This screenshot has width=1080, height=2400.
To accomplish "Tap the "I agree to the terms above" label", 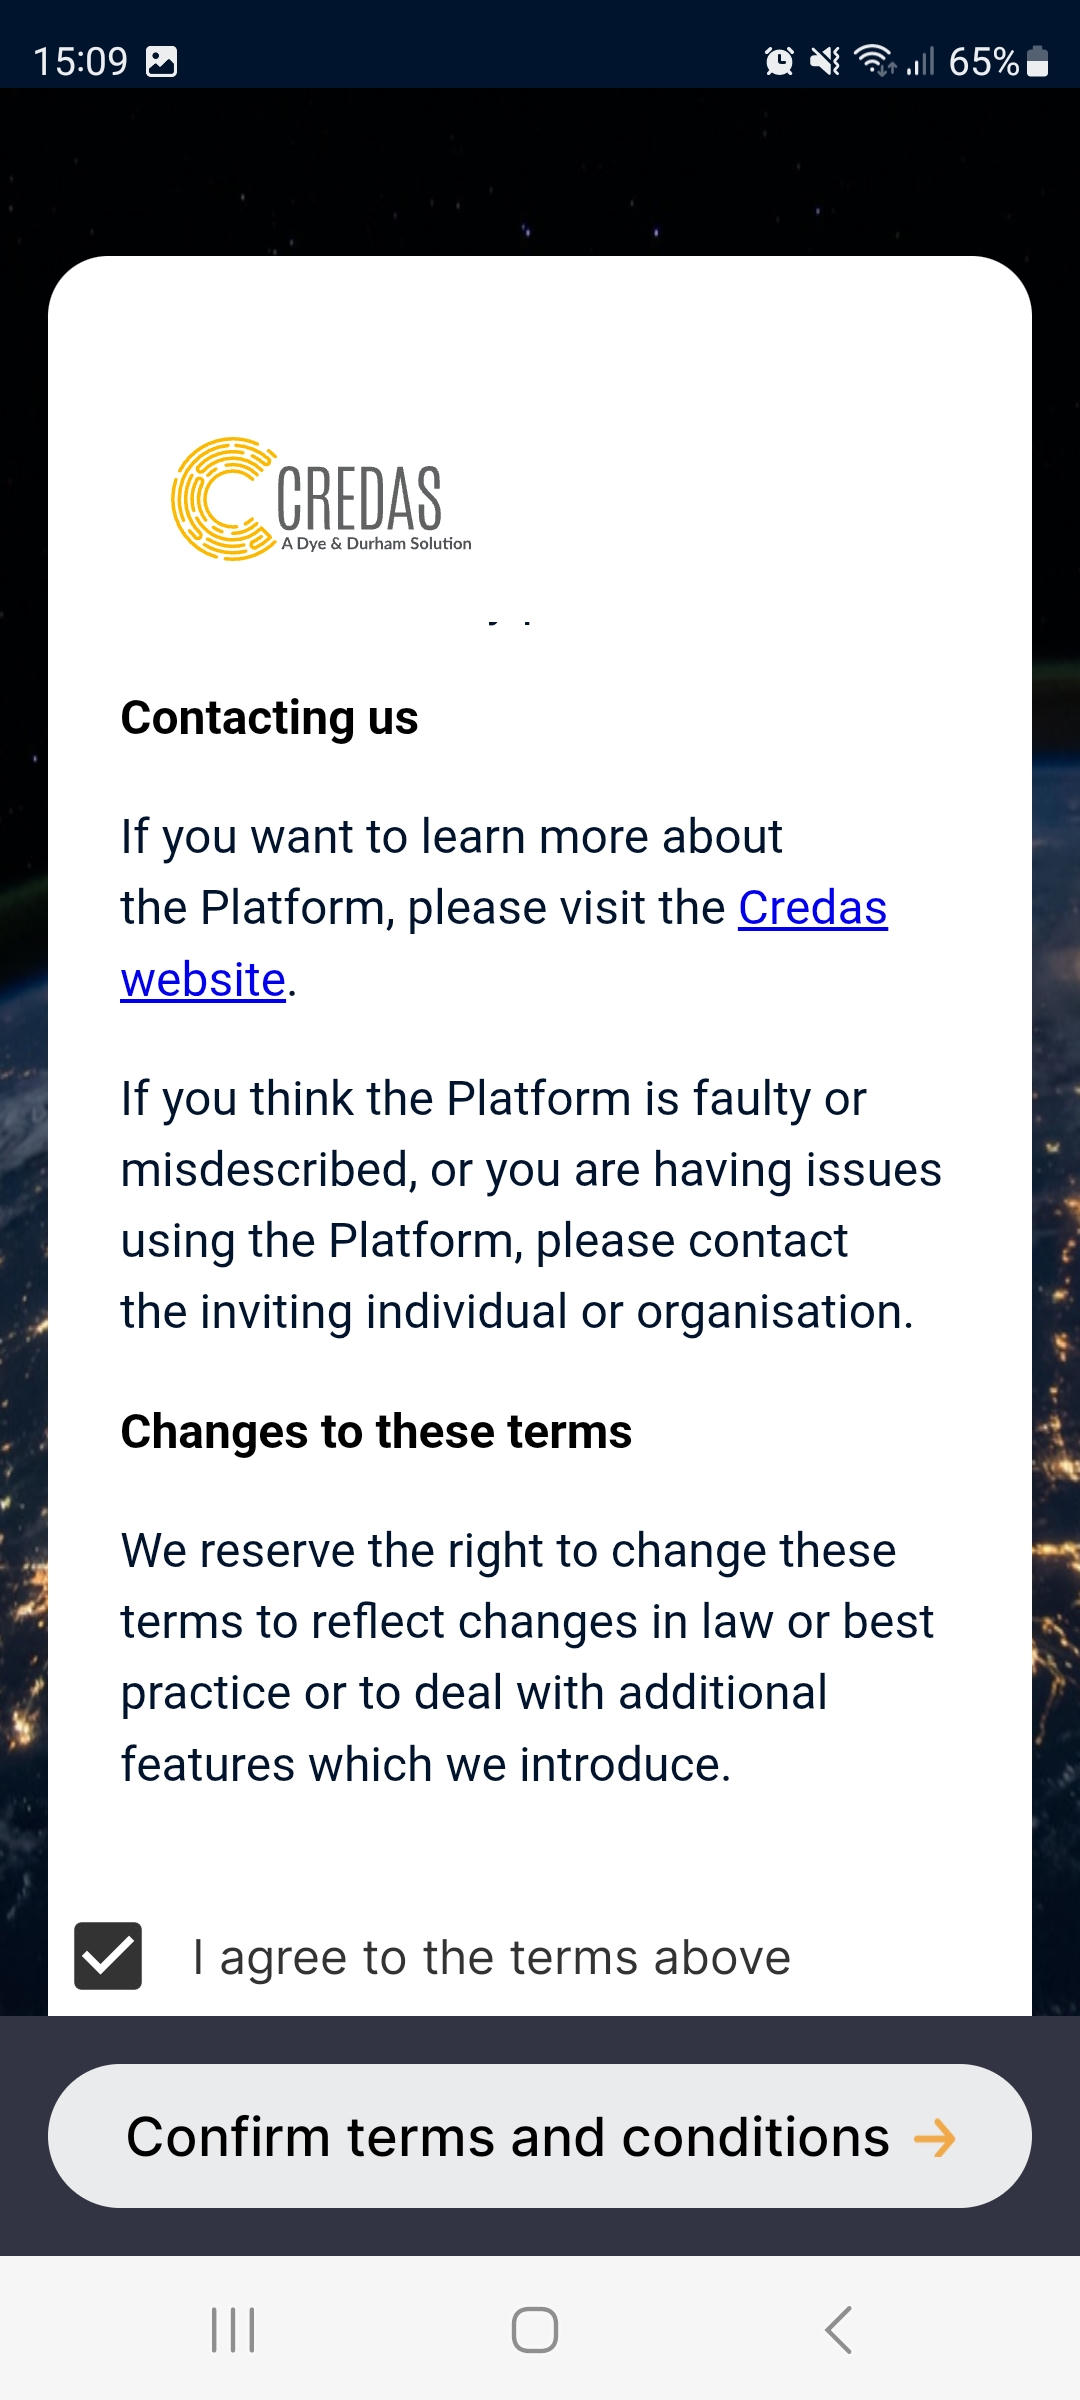I will tap(491, 1957).
